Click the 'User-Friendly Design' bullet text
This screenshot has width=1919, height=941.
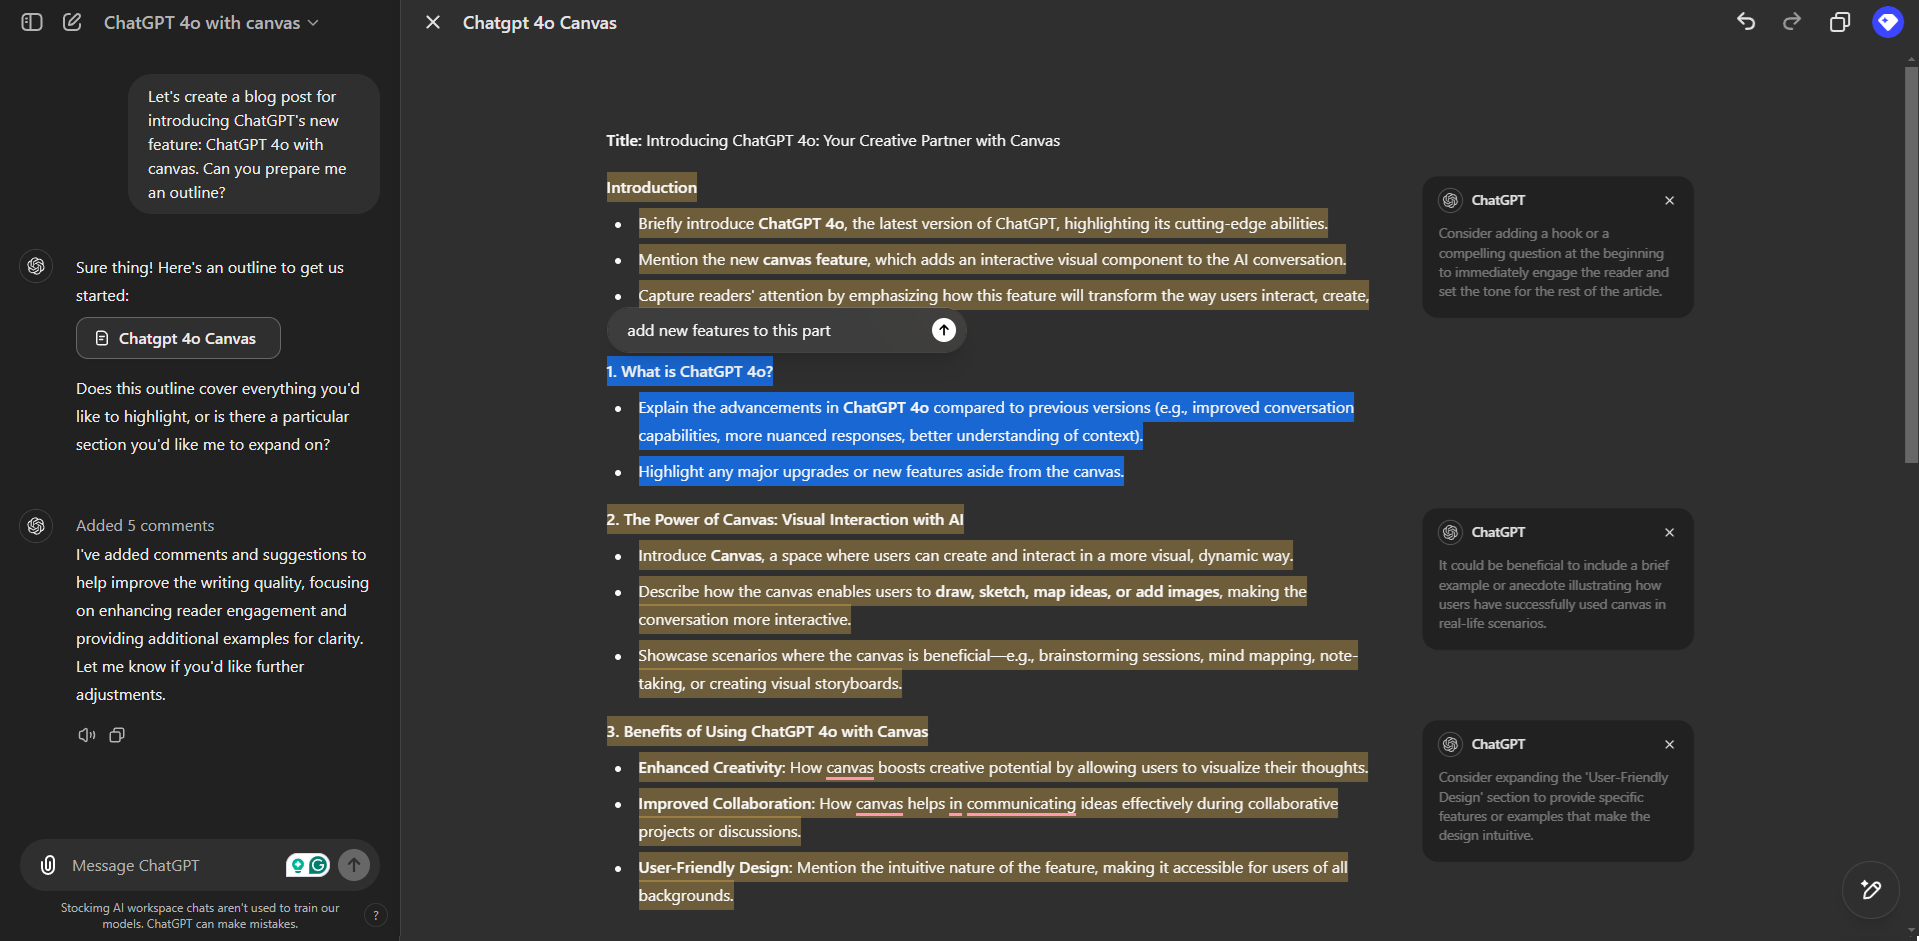(x=993, y=881)
